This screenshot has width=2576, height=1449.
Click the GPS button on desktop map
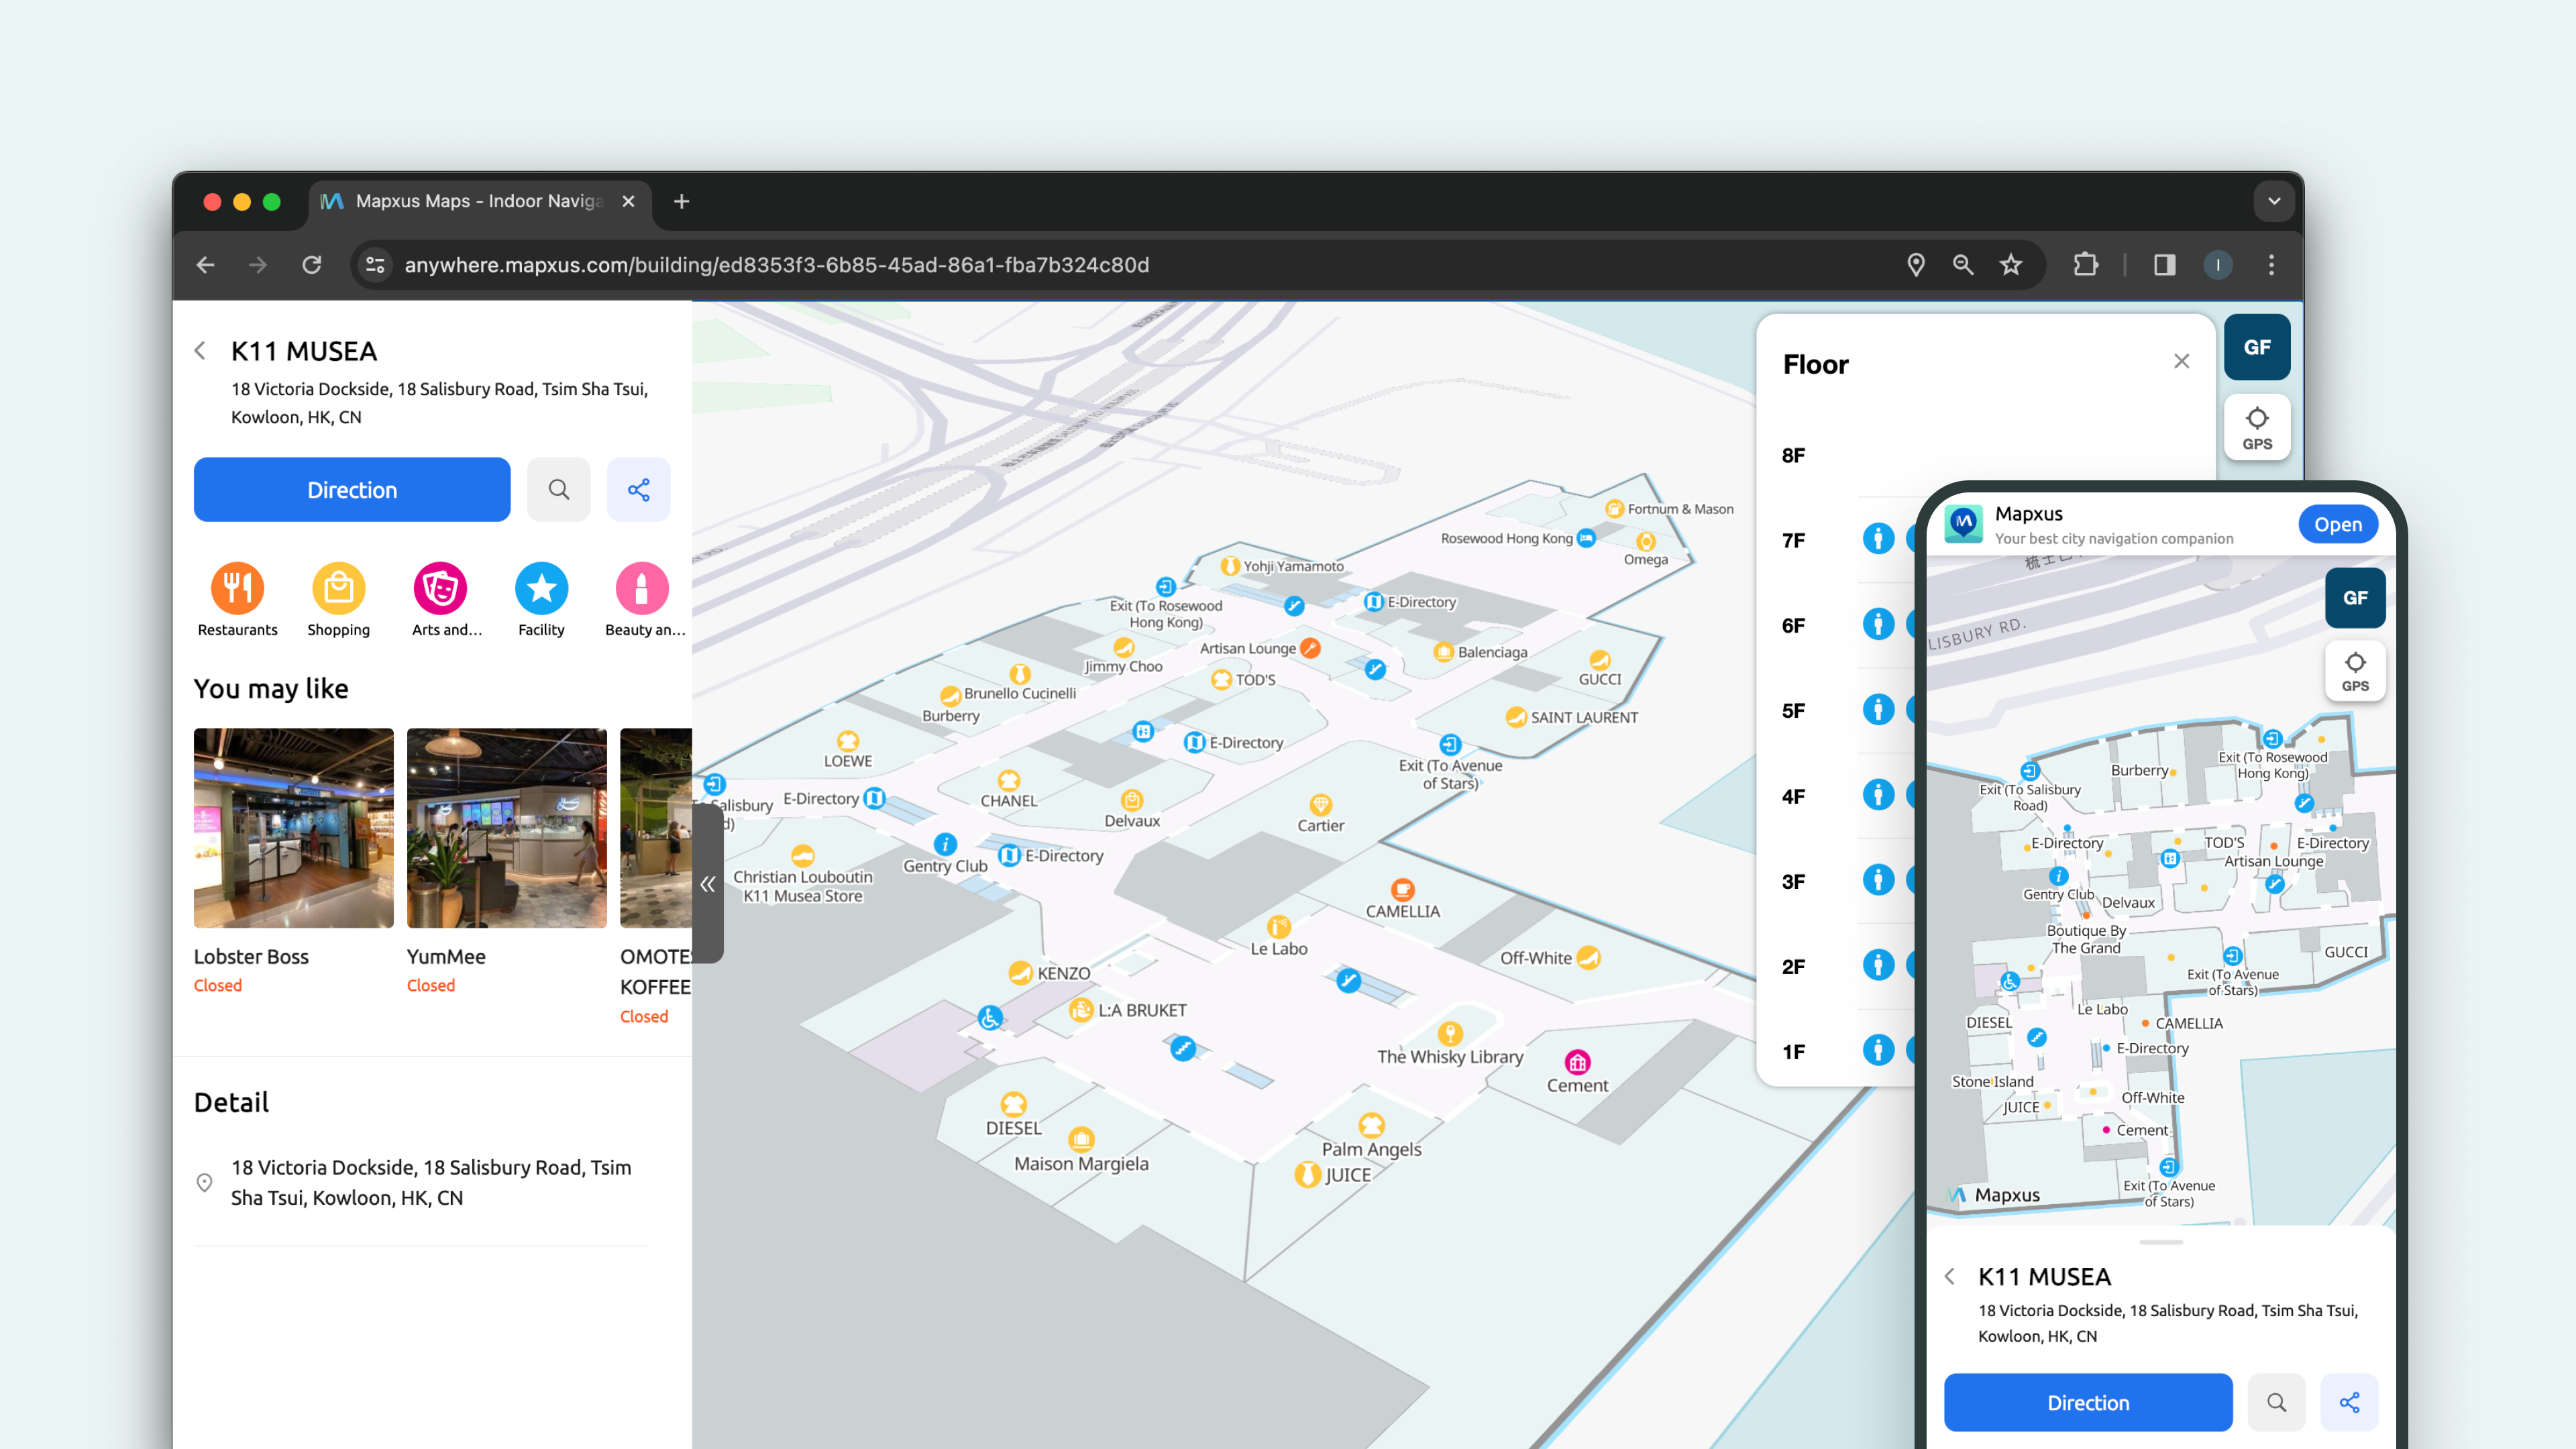click(2257, 428)
